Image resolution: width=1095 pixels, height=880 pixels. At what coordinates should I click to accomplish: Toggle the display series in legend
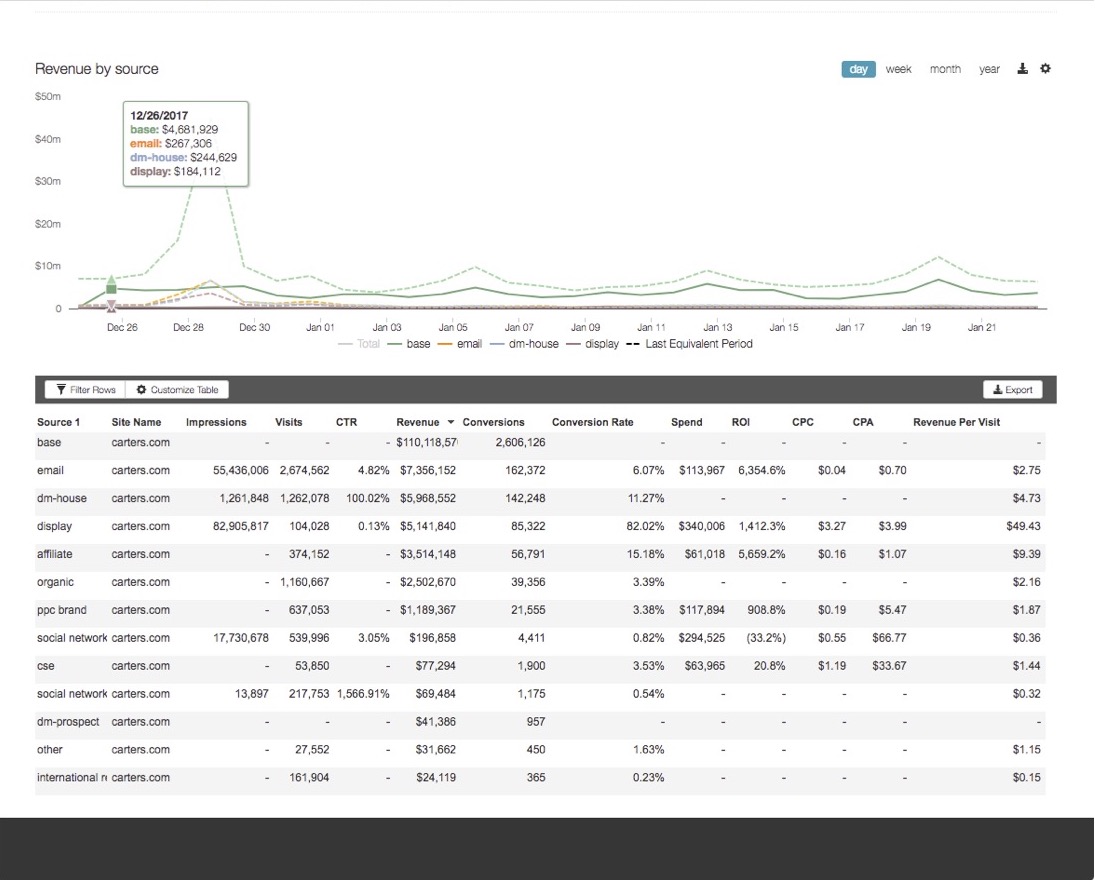click(592, 344)
